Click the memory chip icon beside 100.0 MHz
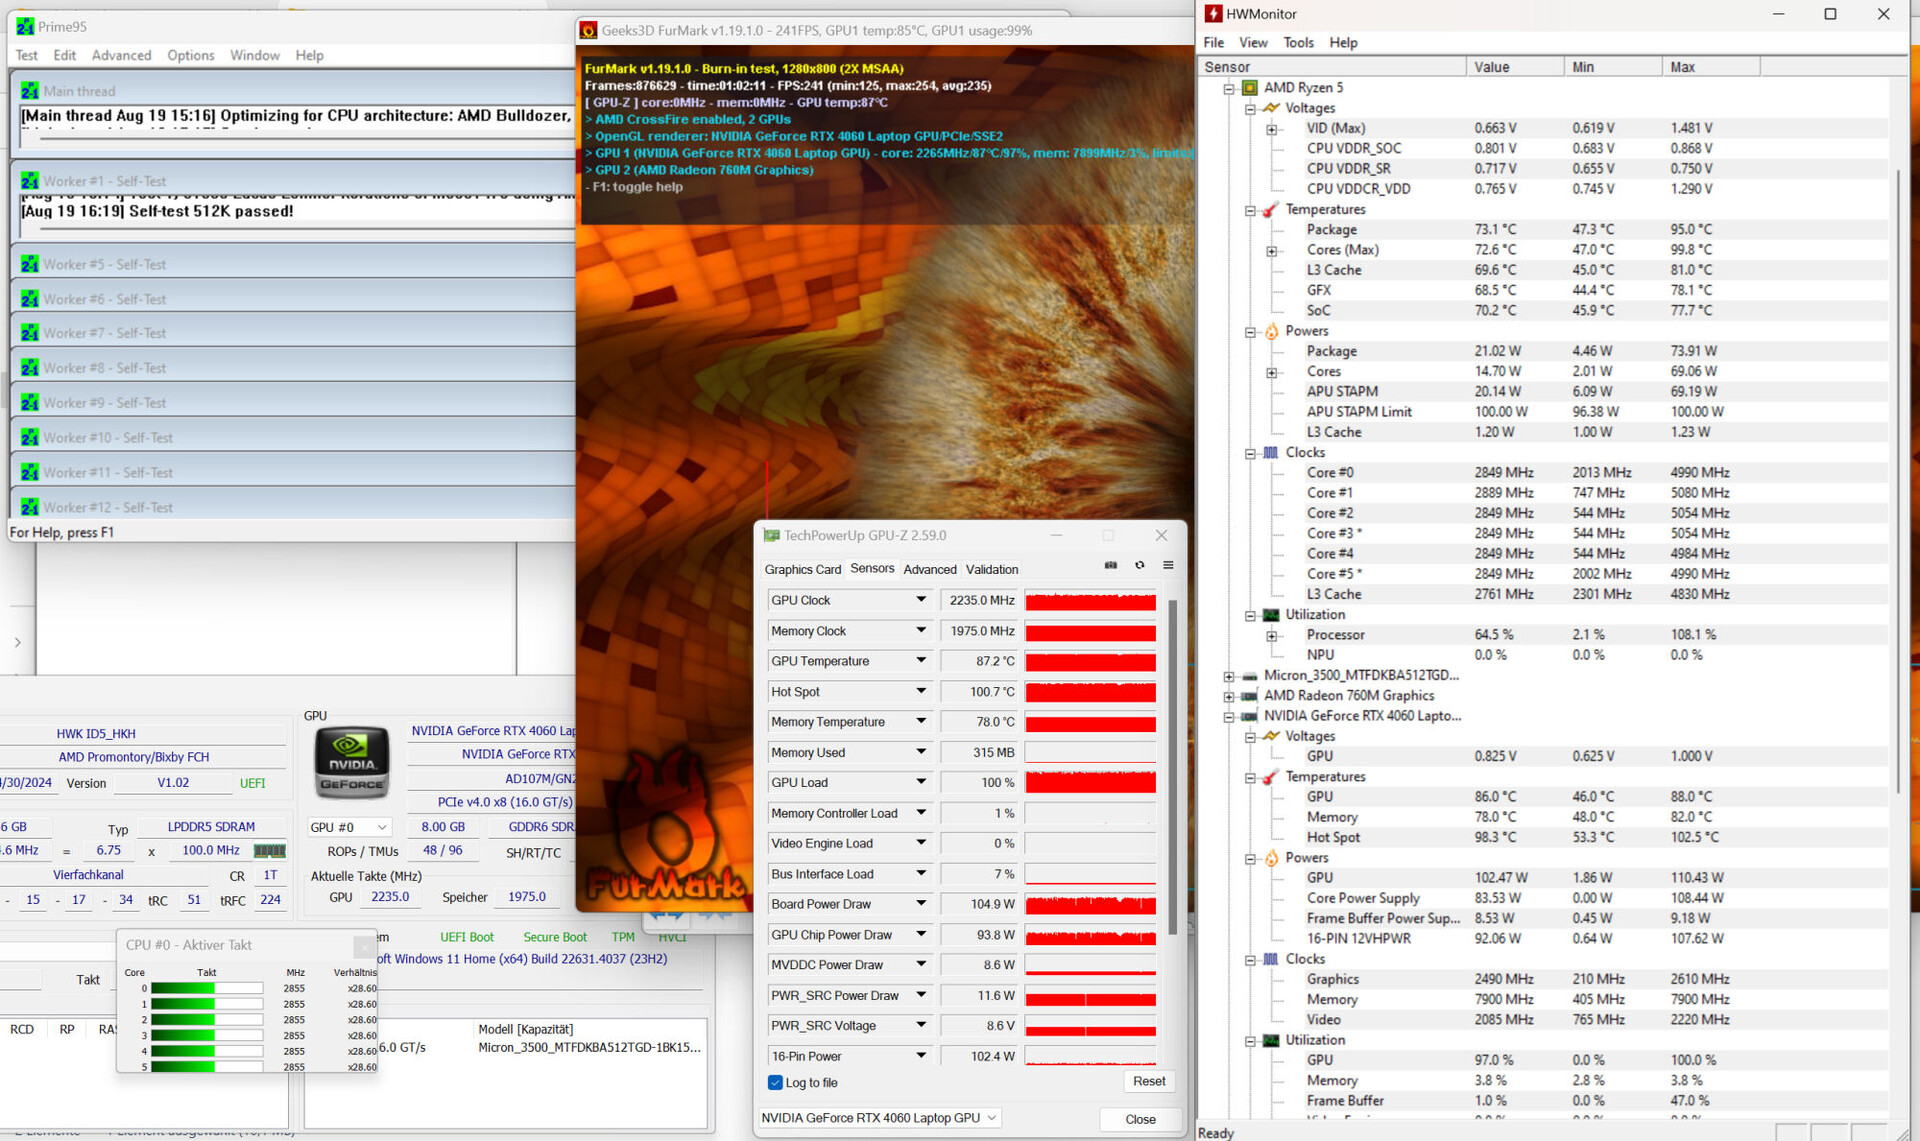The image size is (1920, 1141). [x=269, y=851]
